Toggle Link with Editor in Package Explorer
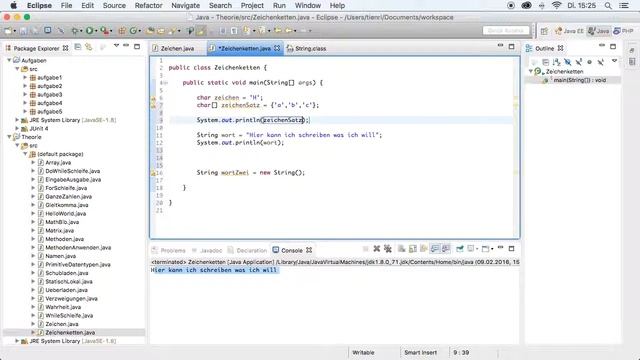640x360 pixels. click(x=89, y=47)
